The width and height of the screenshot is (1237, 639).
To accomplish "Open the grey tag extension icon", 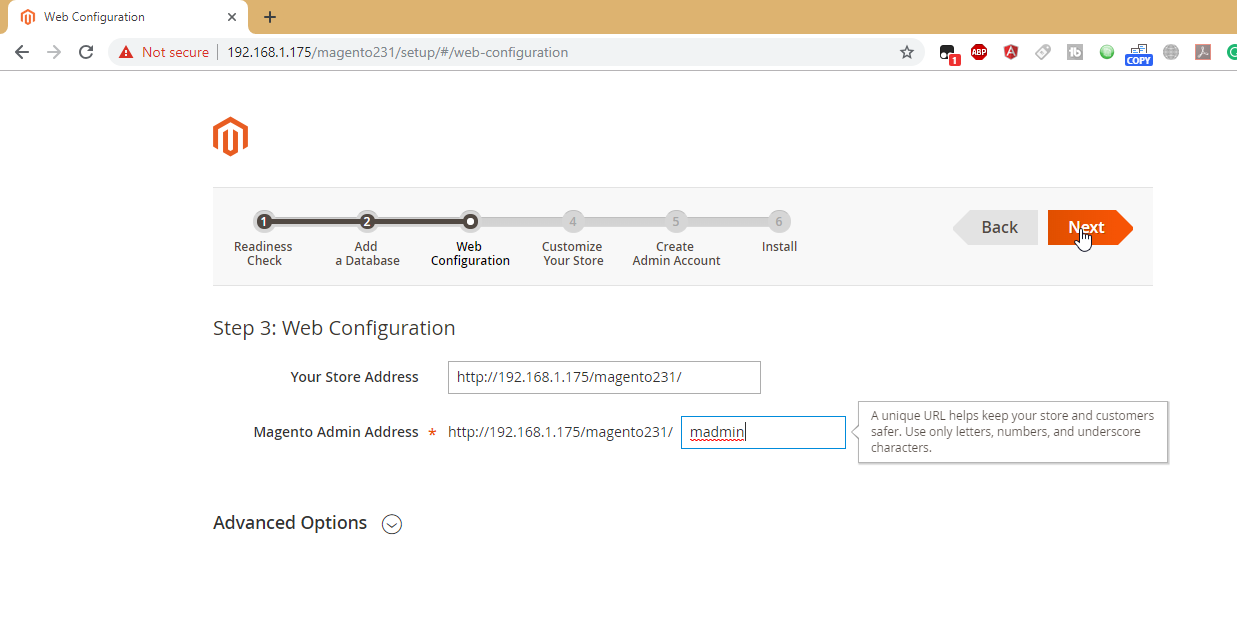I will tap(1043, 52).
